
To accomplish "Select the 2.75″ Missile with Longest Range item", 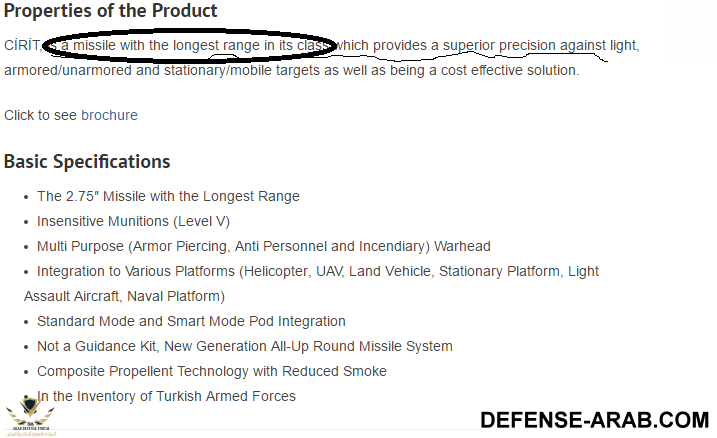I will click(168, 196).
